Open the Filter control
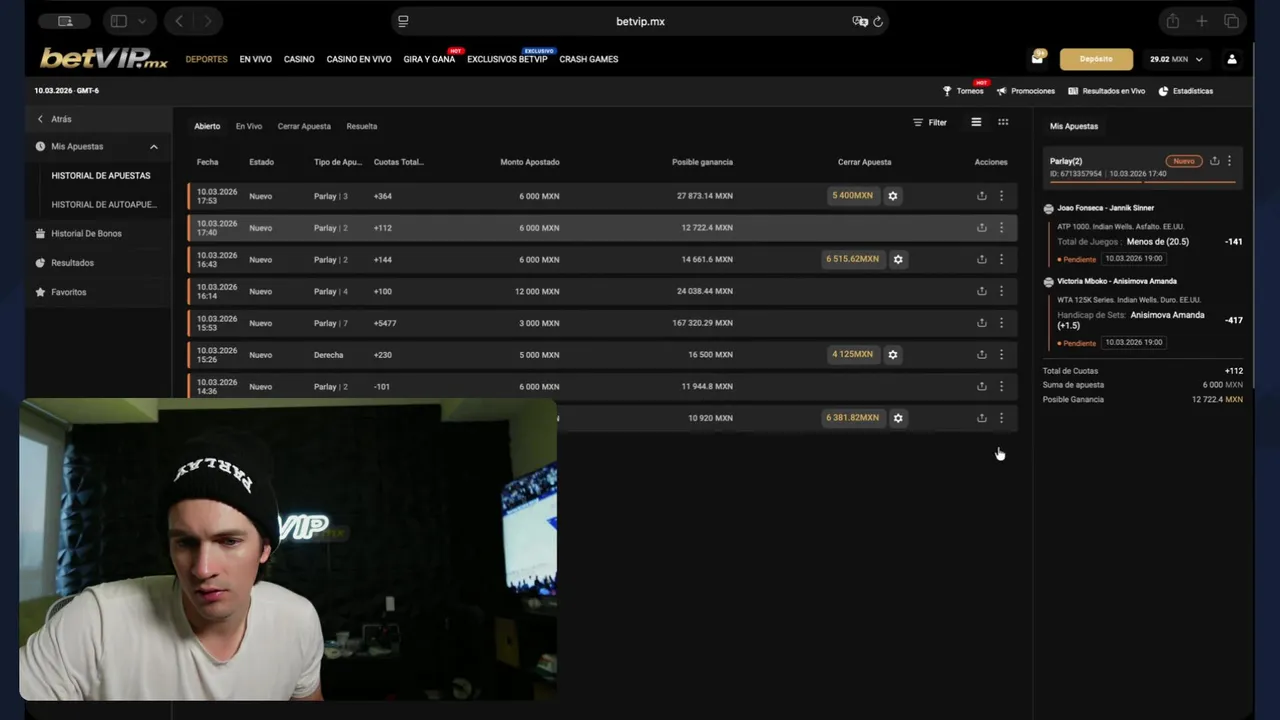This screenshot has height=720, width=1280. [x=930, y=123]
